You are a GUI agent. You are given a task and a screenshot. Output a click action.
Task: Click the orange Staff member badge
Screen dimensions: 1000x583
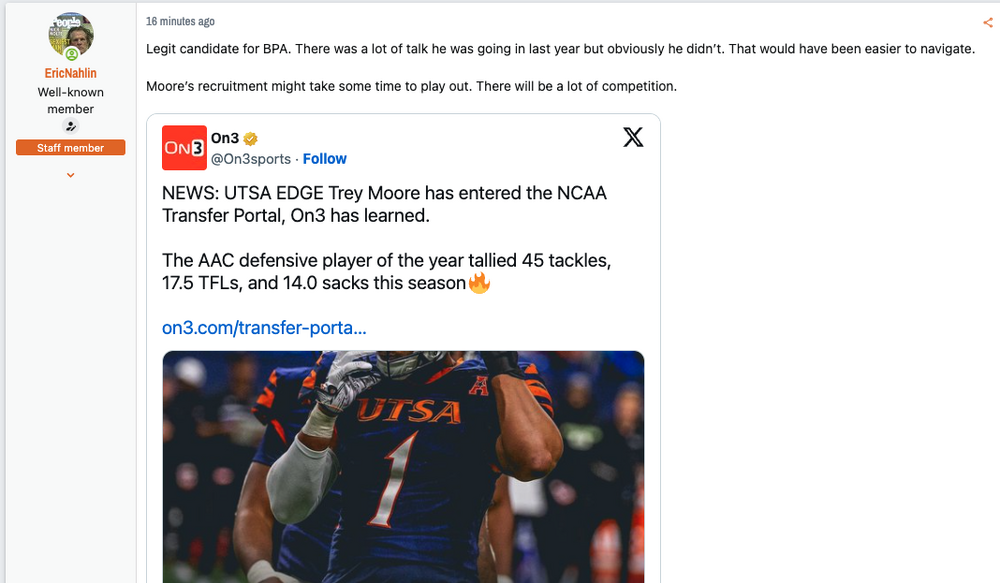point(70,148)
